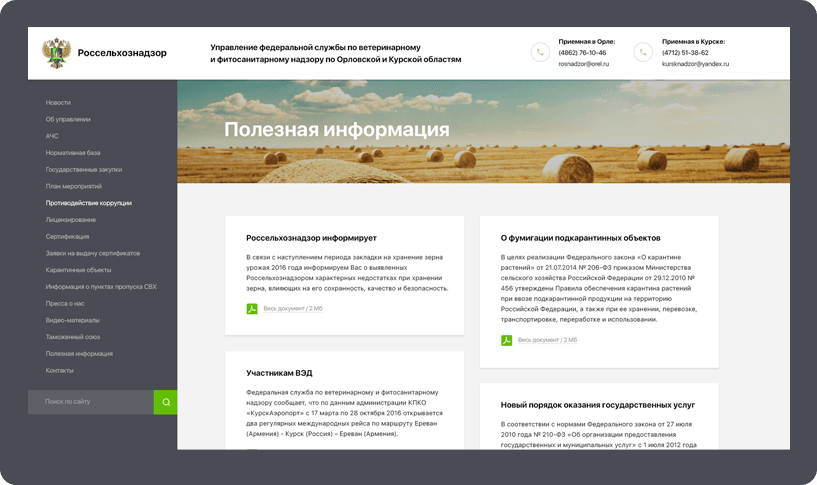Open Противодействие коррупции section
Image resolution: width=817 pixels, height=485 pixels.
(89, 203)
